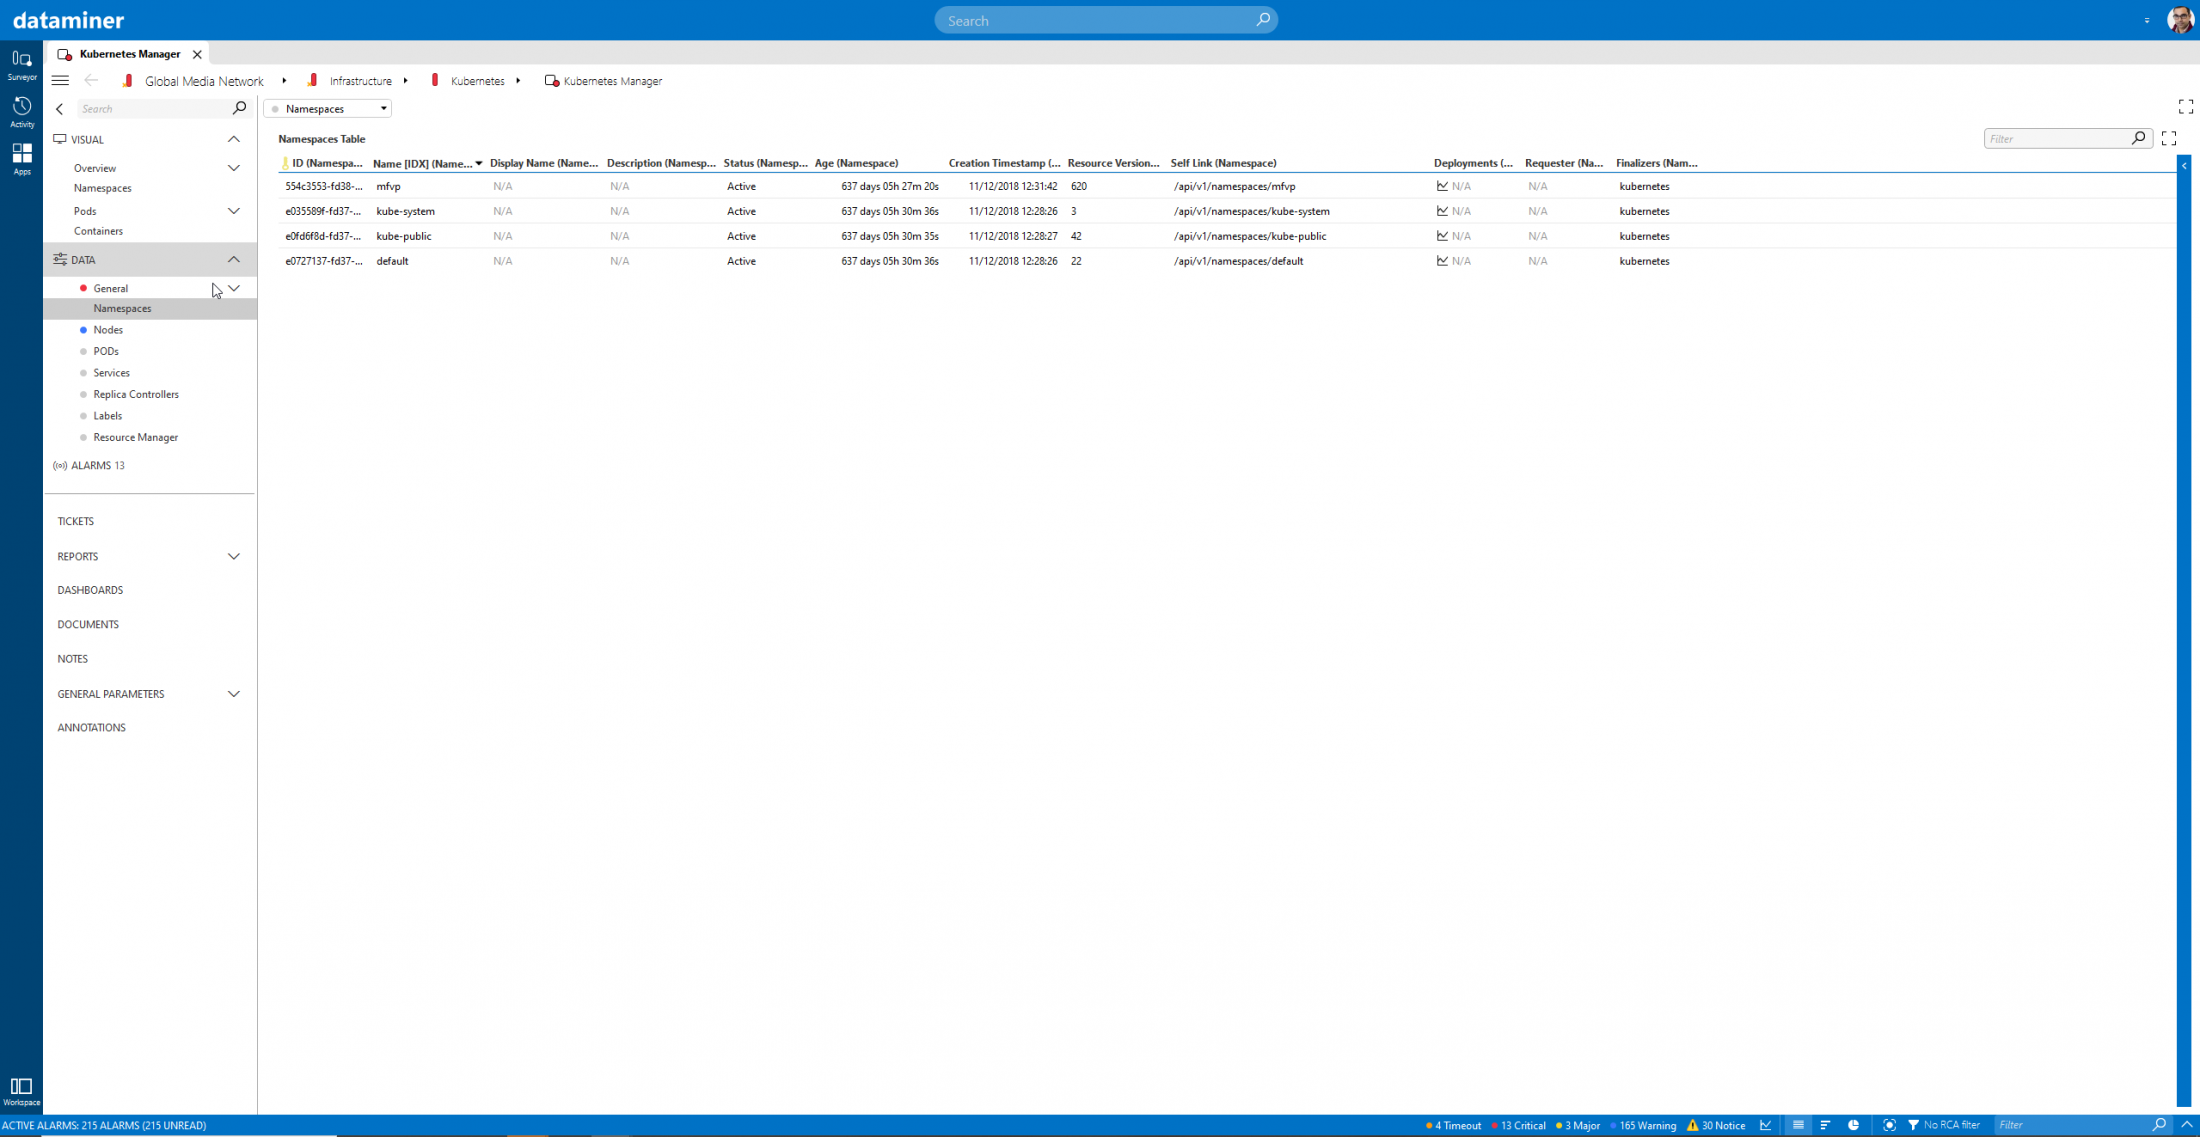The width and height of the screenshot is (2200, 1137).
Task: Open trend icon for default deployments
Action: click(x=1442, y=261)
